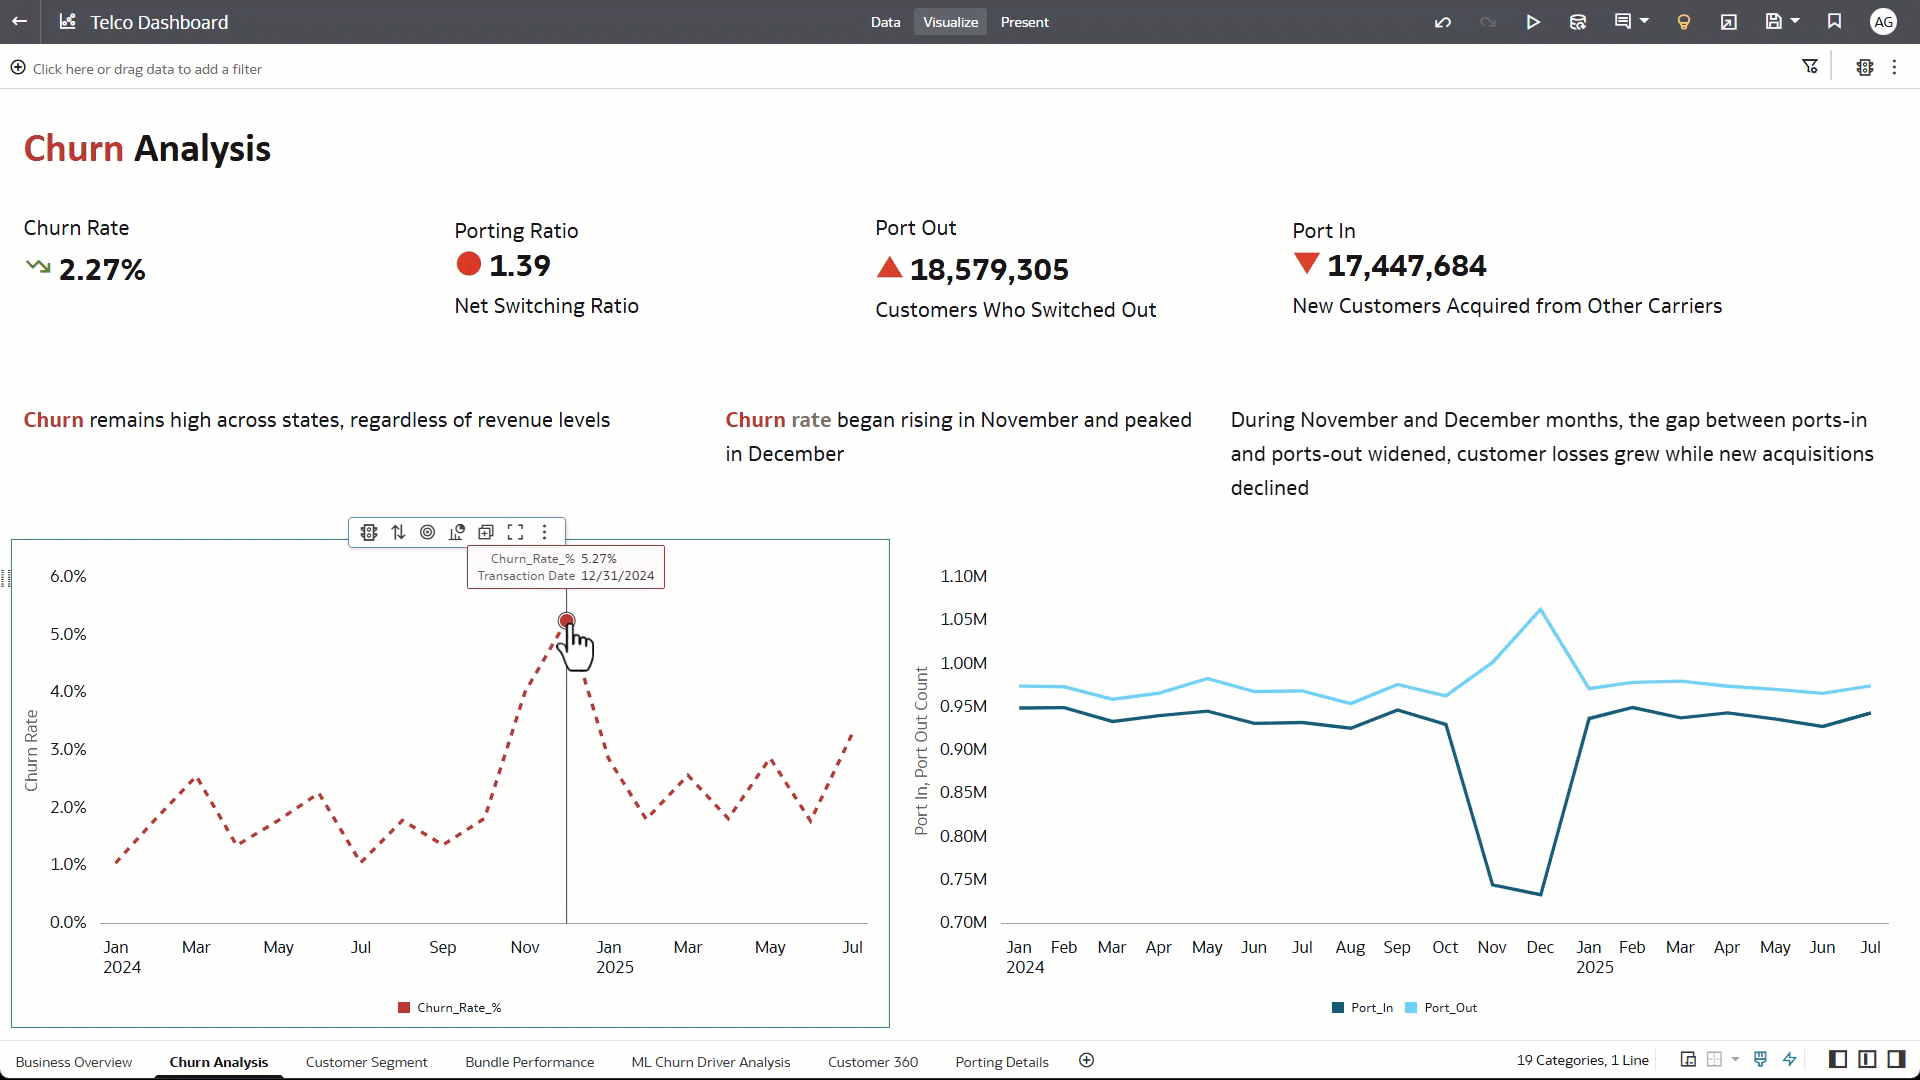The height and width of the screenshot is (1080, 1920).
Task: Open the Save dropdown menu
Action: click(x=1796, y=21)
